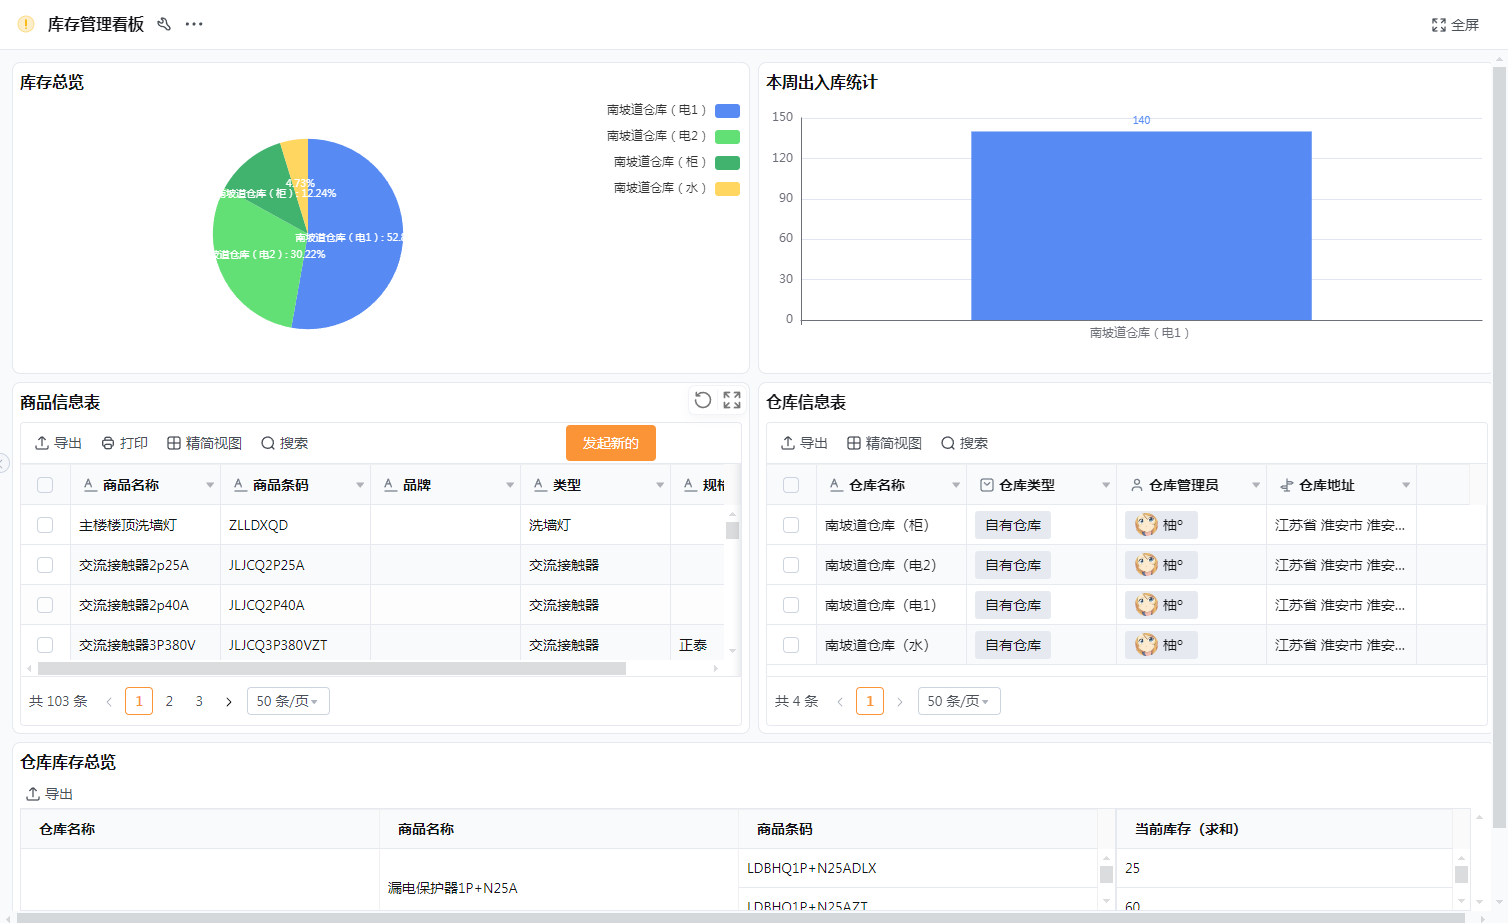This screenshot has height=923, width=1508.
Task: Switch product table to 精简视图
Action: (x=204, y=443)
